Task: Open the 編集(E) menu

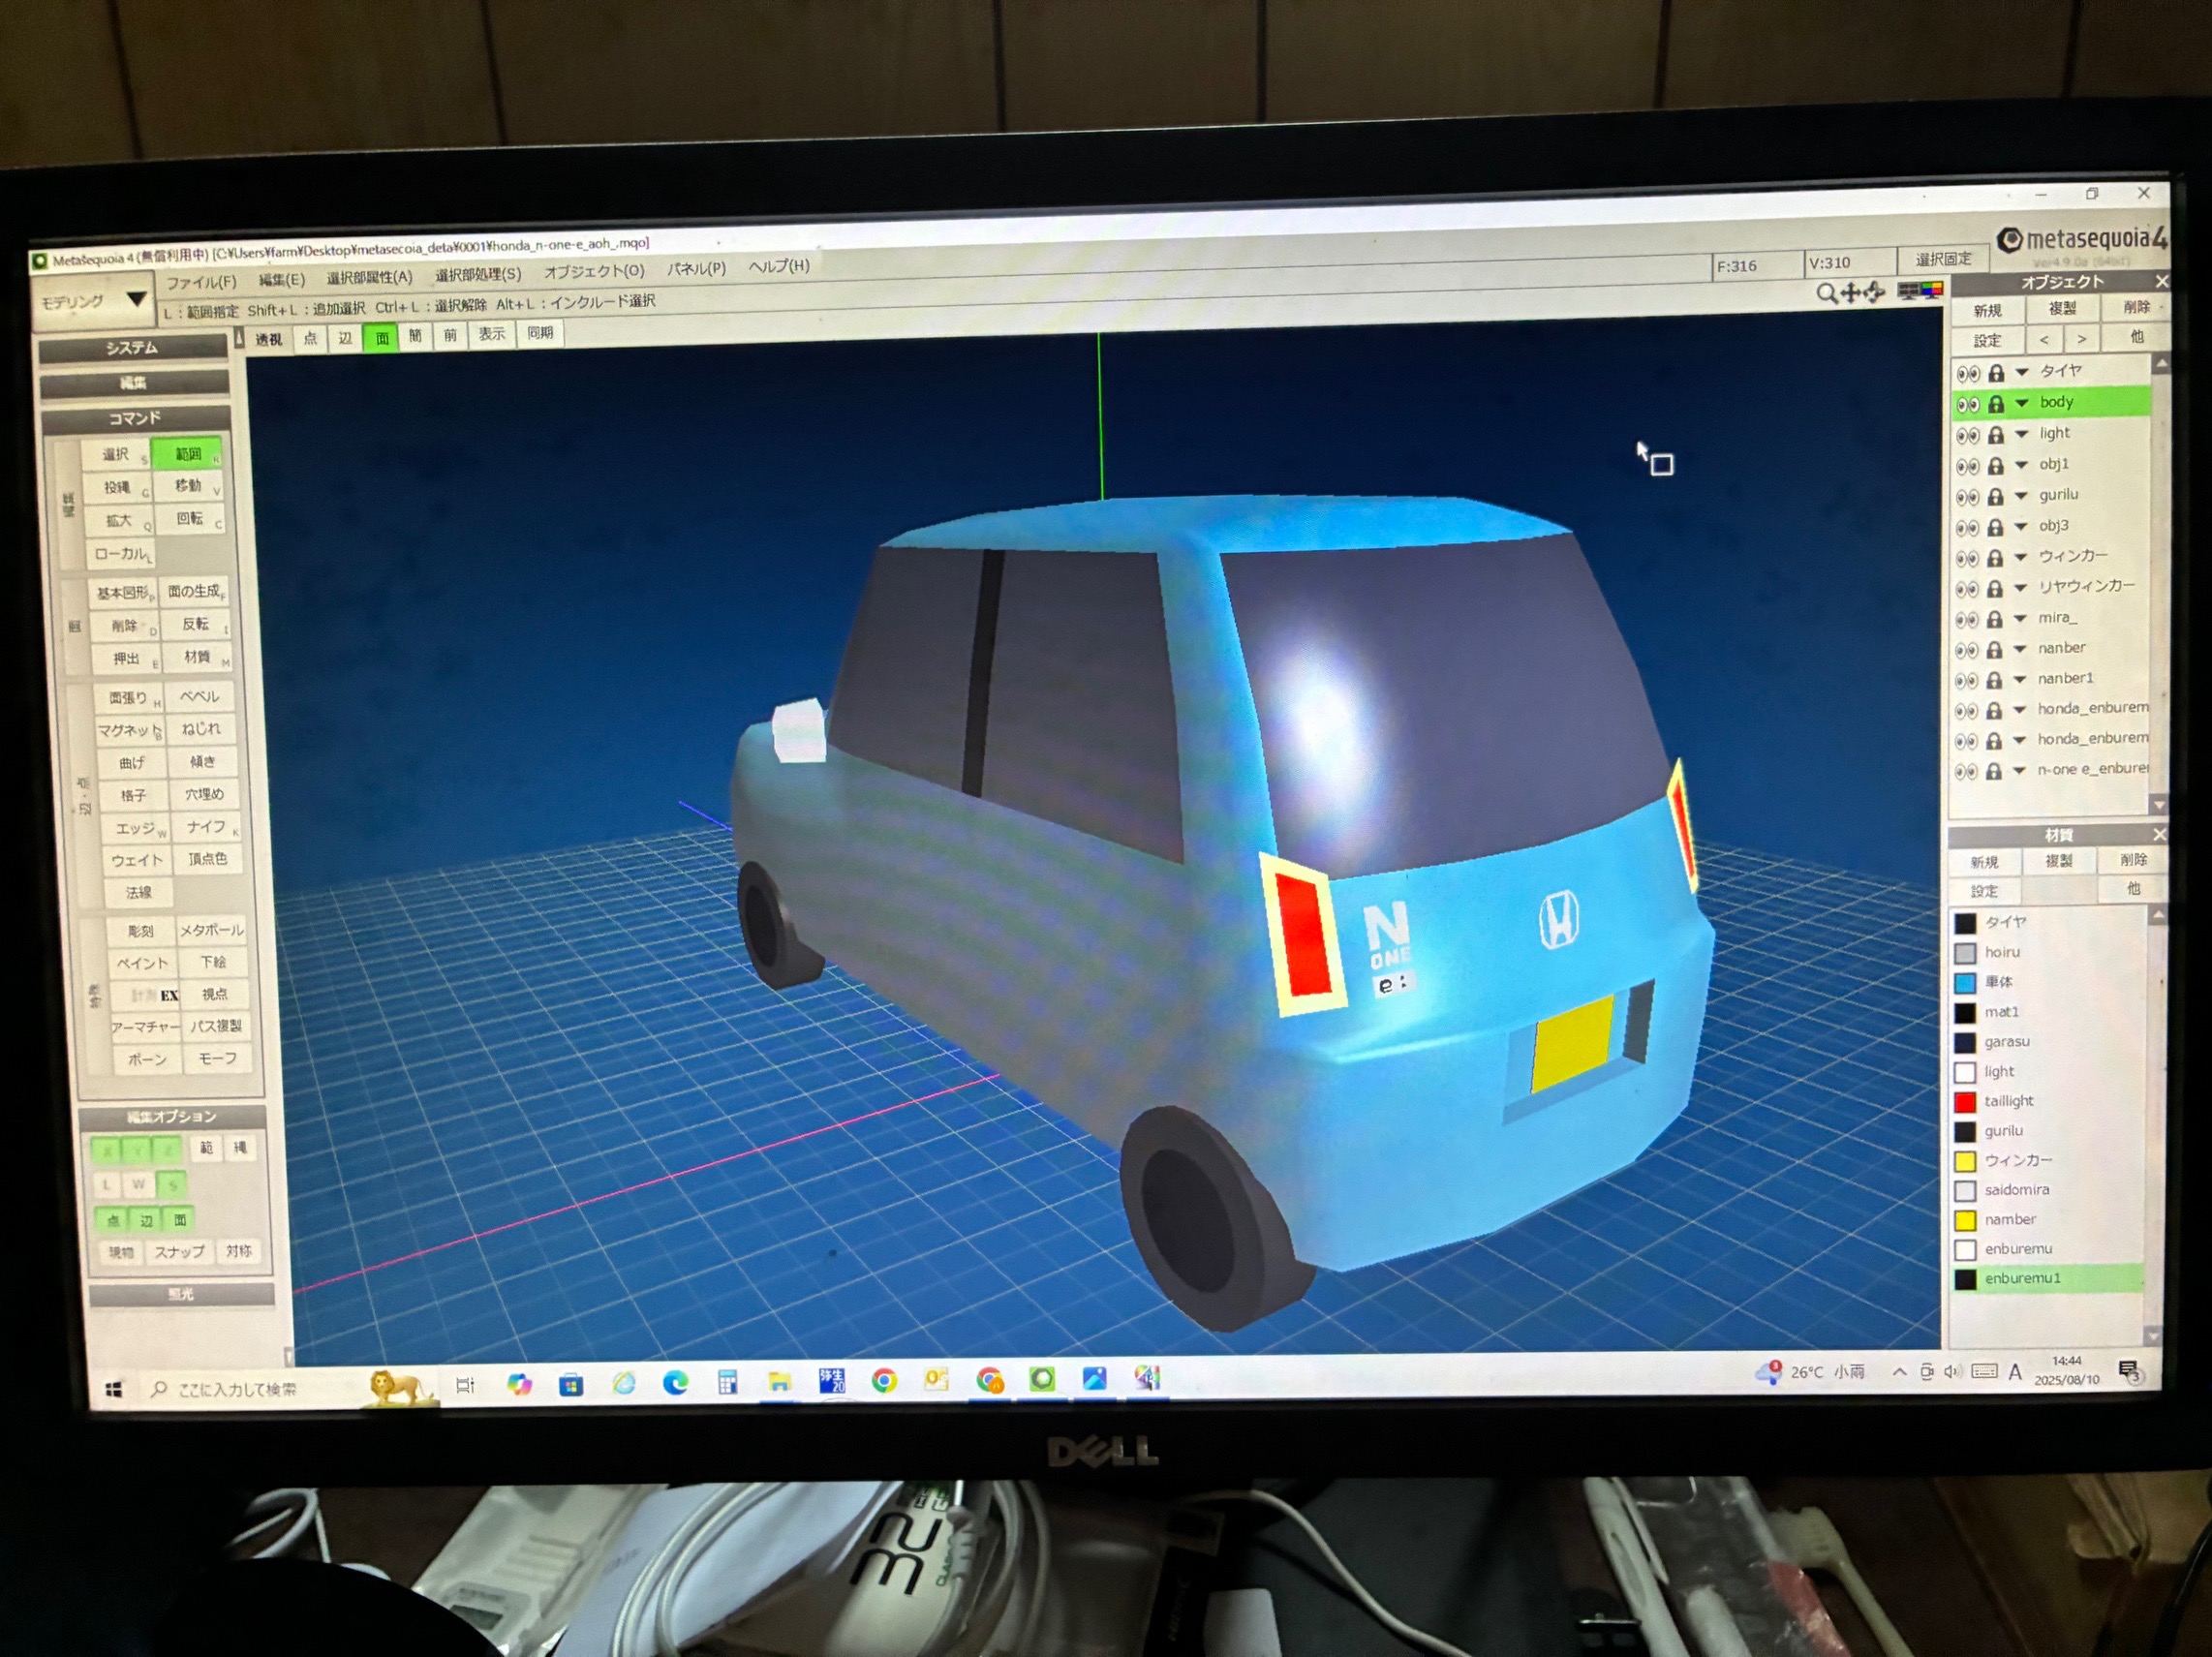Action: [281, 280]
